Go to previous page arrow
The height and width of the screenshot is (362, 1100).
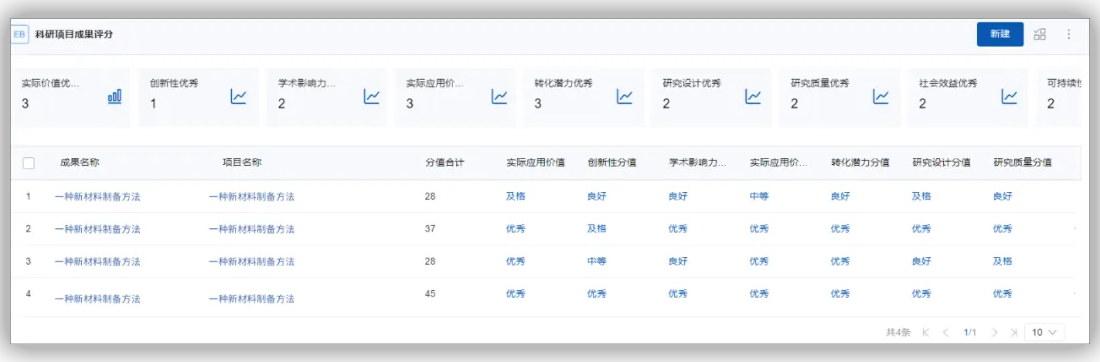[945, 333]
